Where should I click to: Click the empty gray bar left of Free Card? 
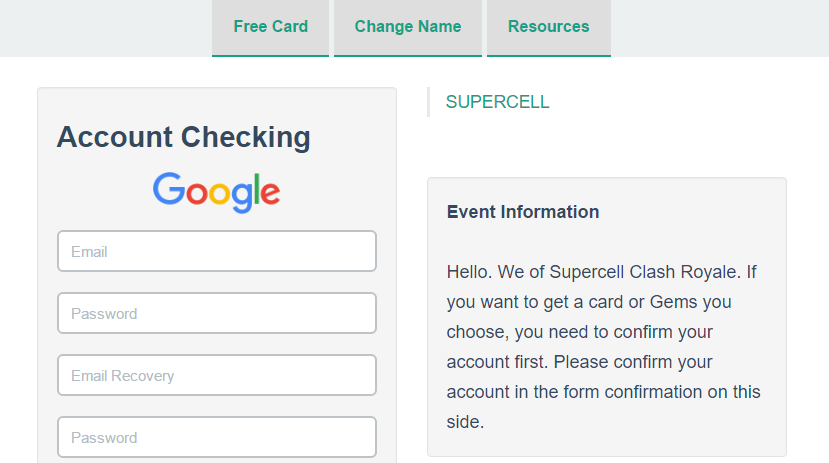coord(100,27)
